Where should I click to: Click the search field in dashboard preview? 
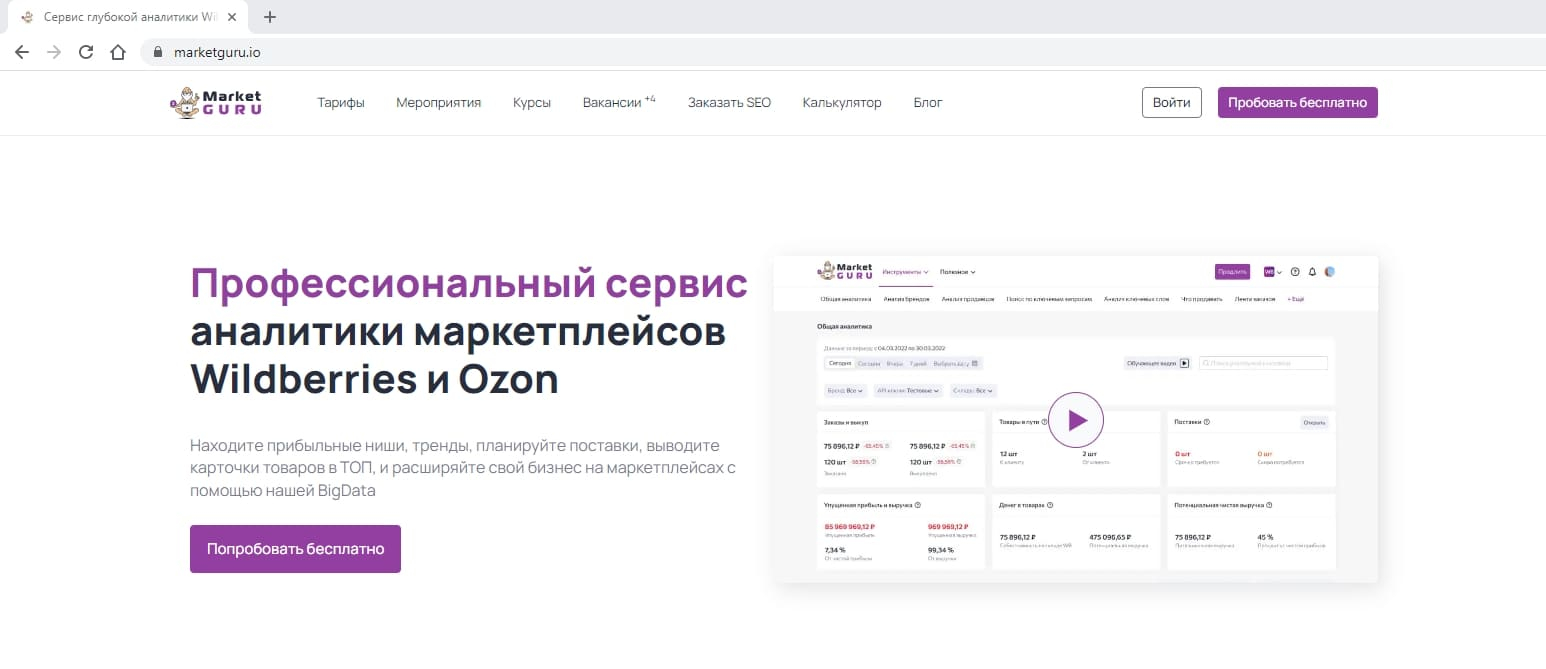[1263, 363]
